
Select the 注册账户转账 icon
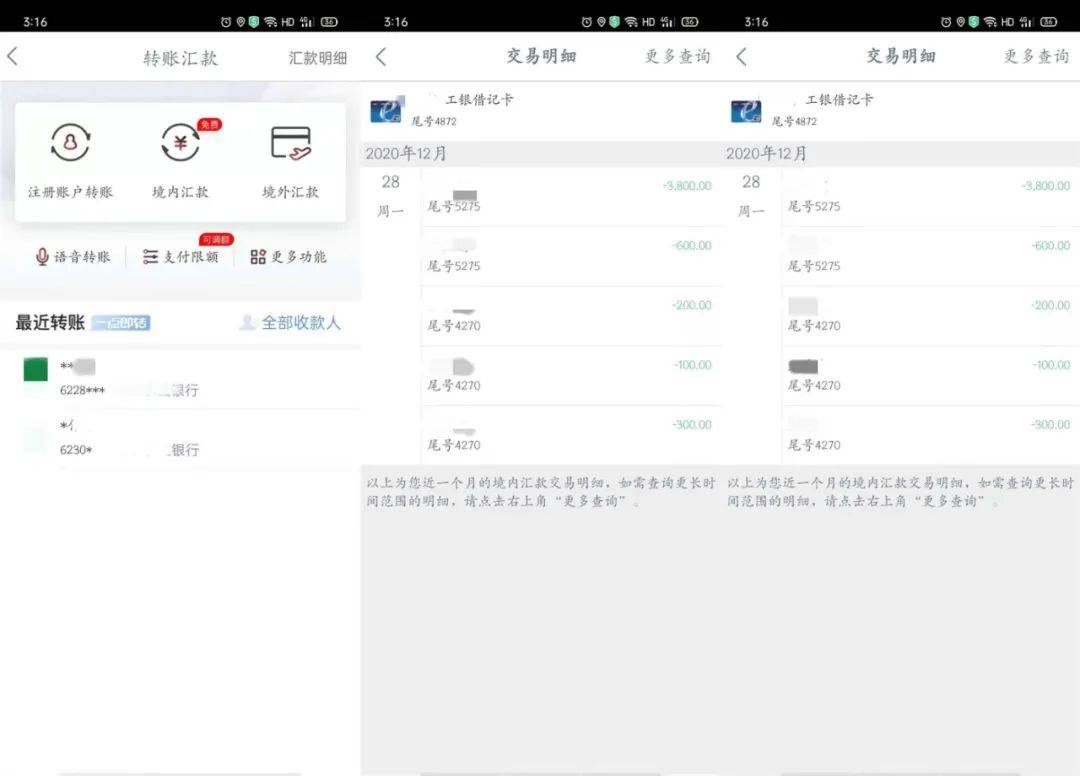pyautogui.click(x=70, y=143)
